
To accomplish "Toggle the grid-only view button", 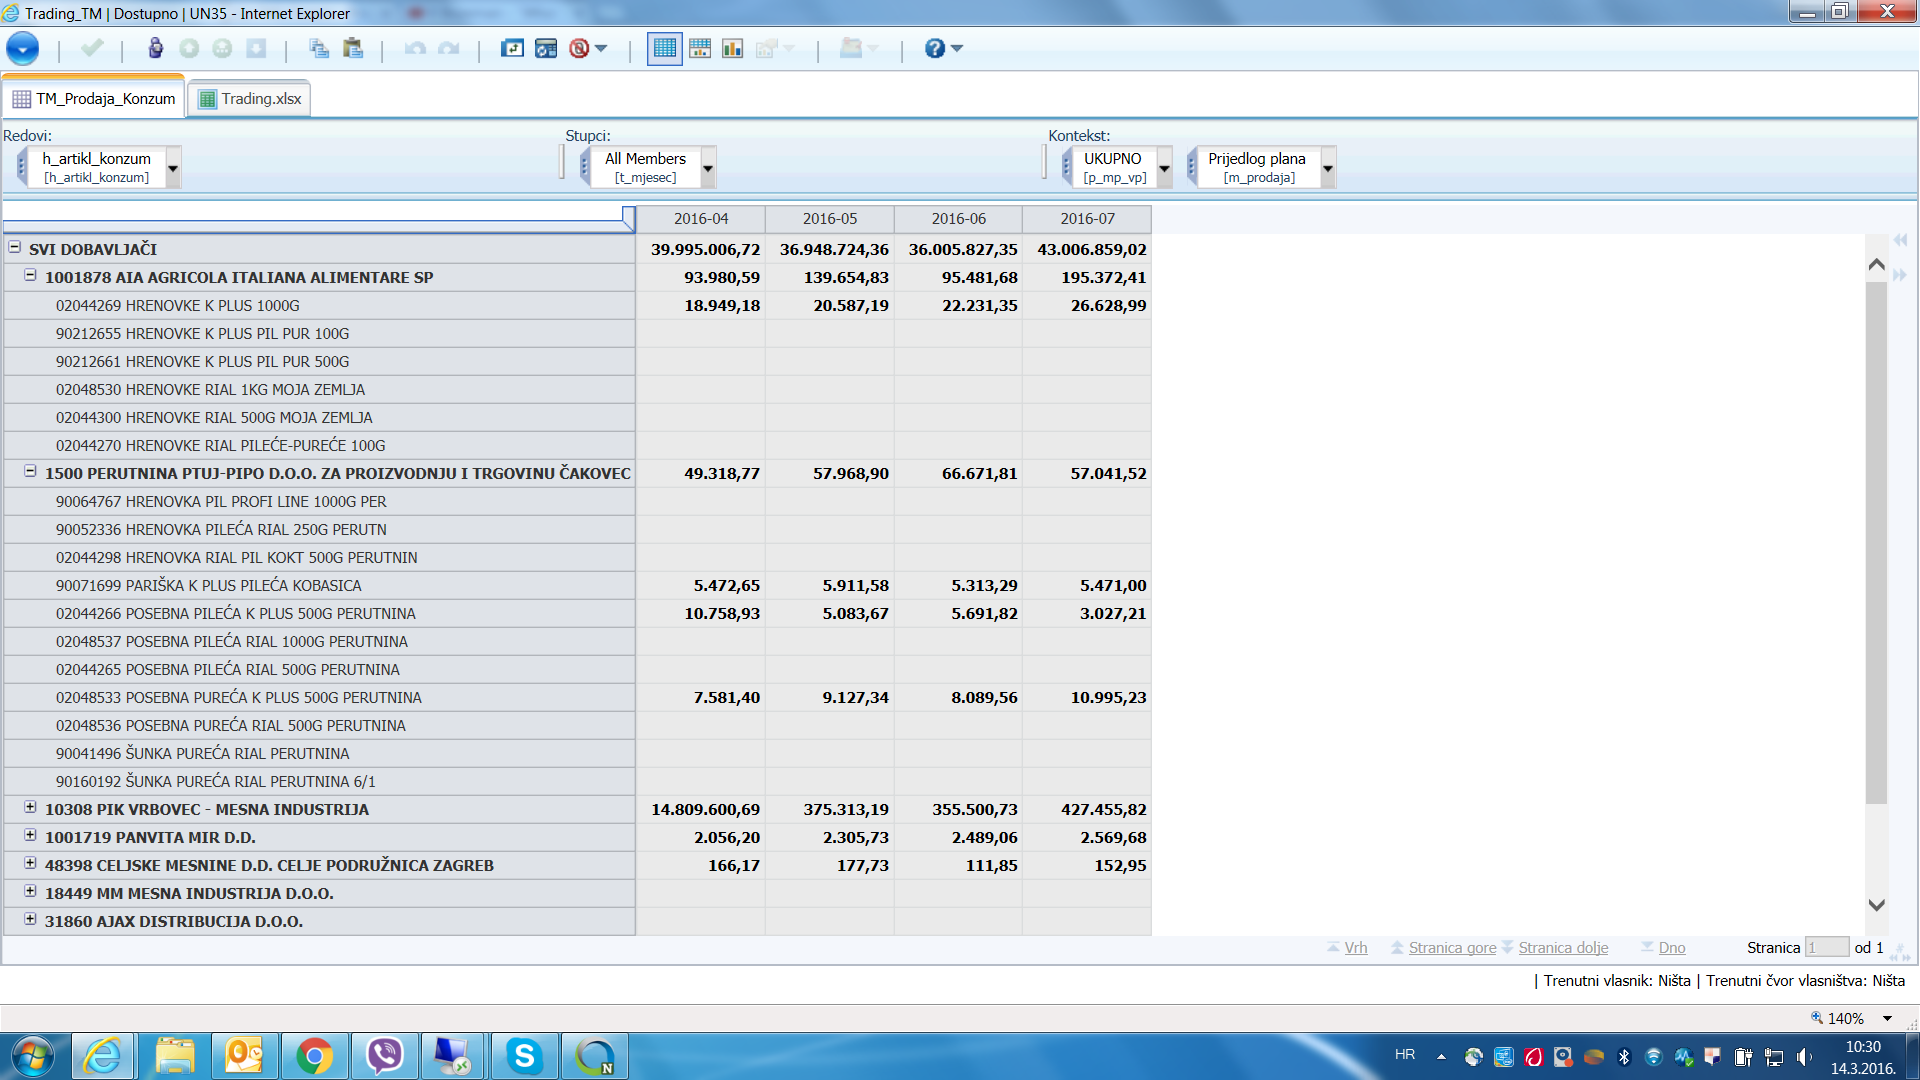I will click(x=664, y=48).
